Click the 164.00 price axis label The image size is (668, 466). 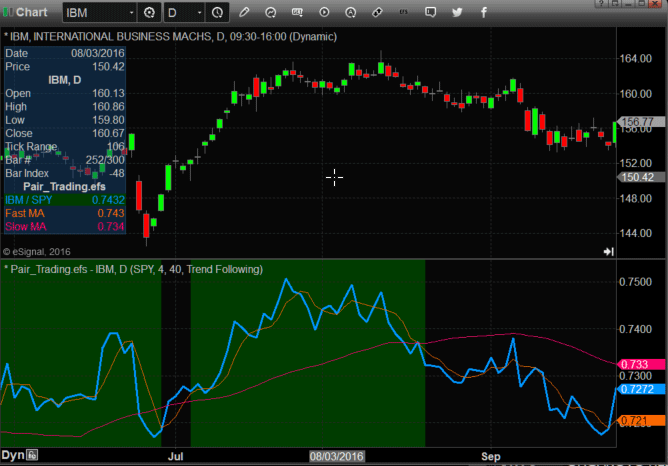click(x=635, y=58)
